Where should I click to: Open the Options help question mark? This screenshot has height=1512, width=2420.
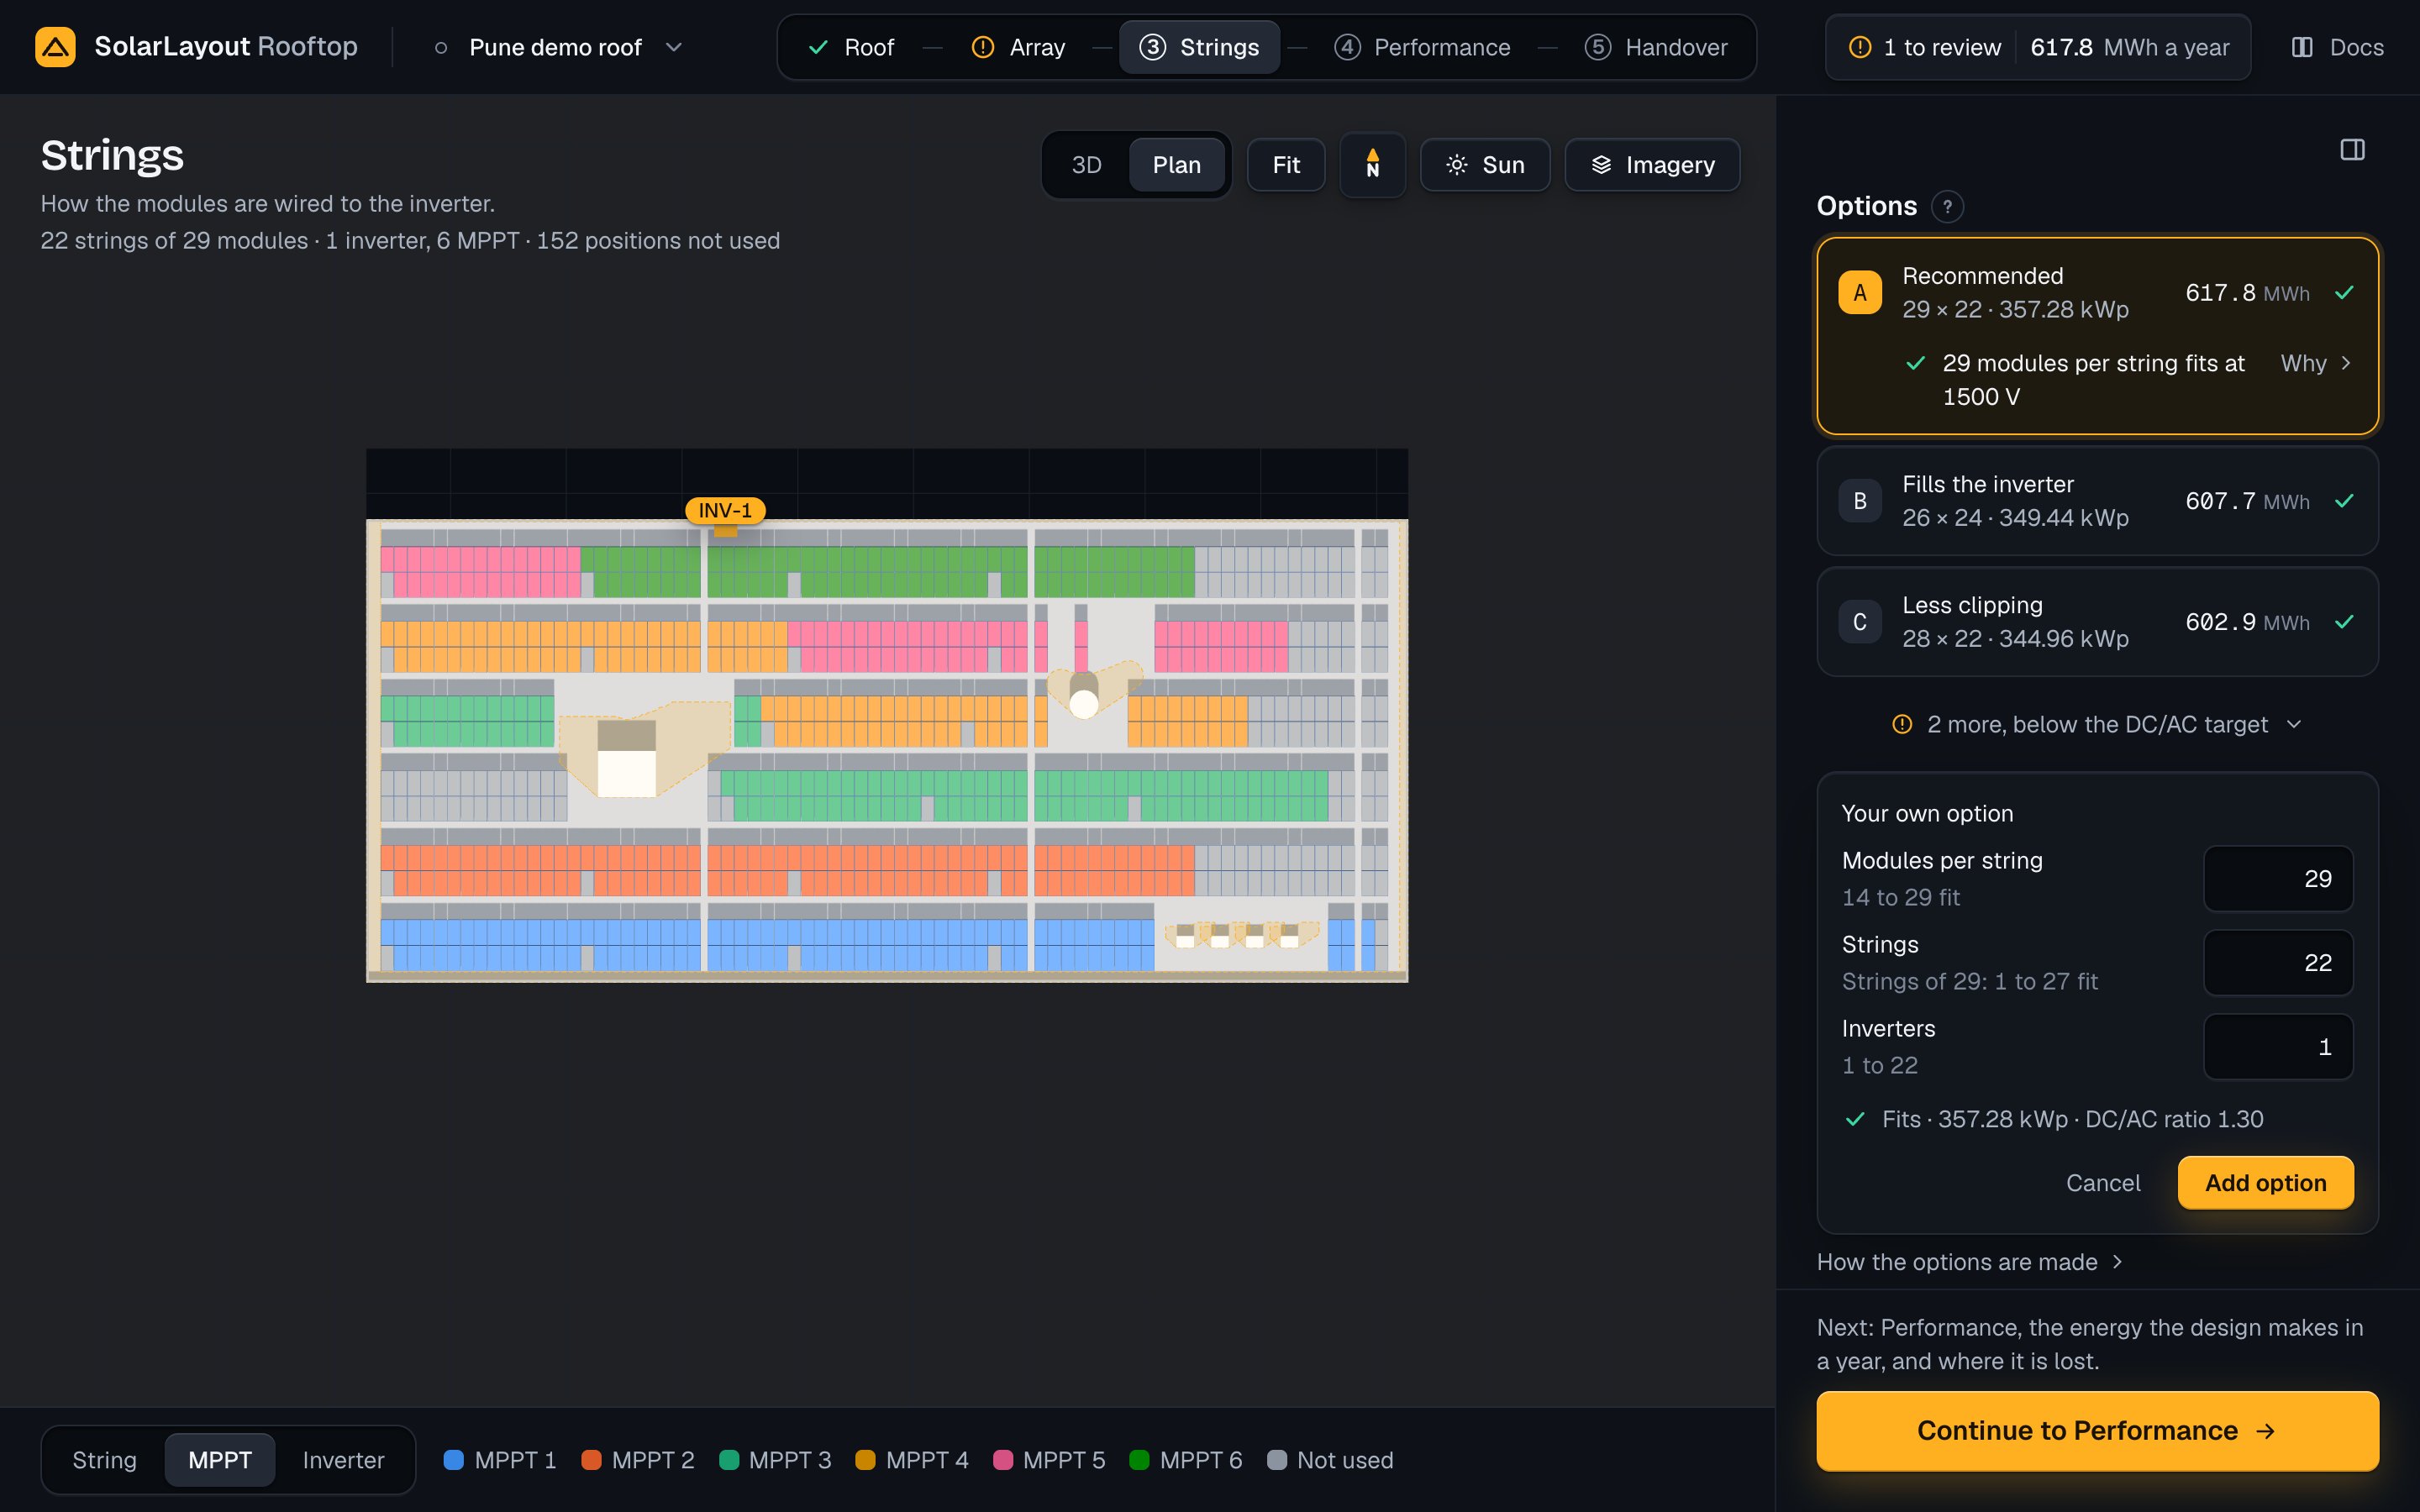(x=1946, y=207)
